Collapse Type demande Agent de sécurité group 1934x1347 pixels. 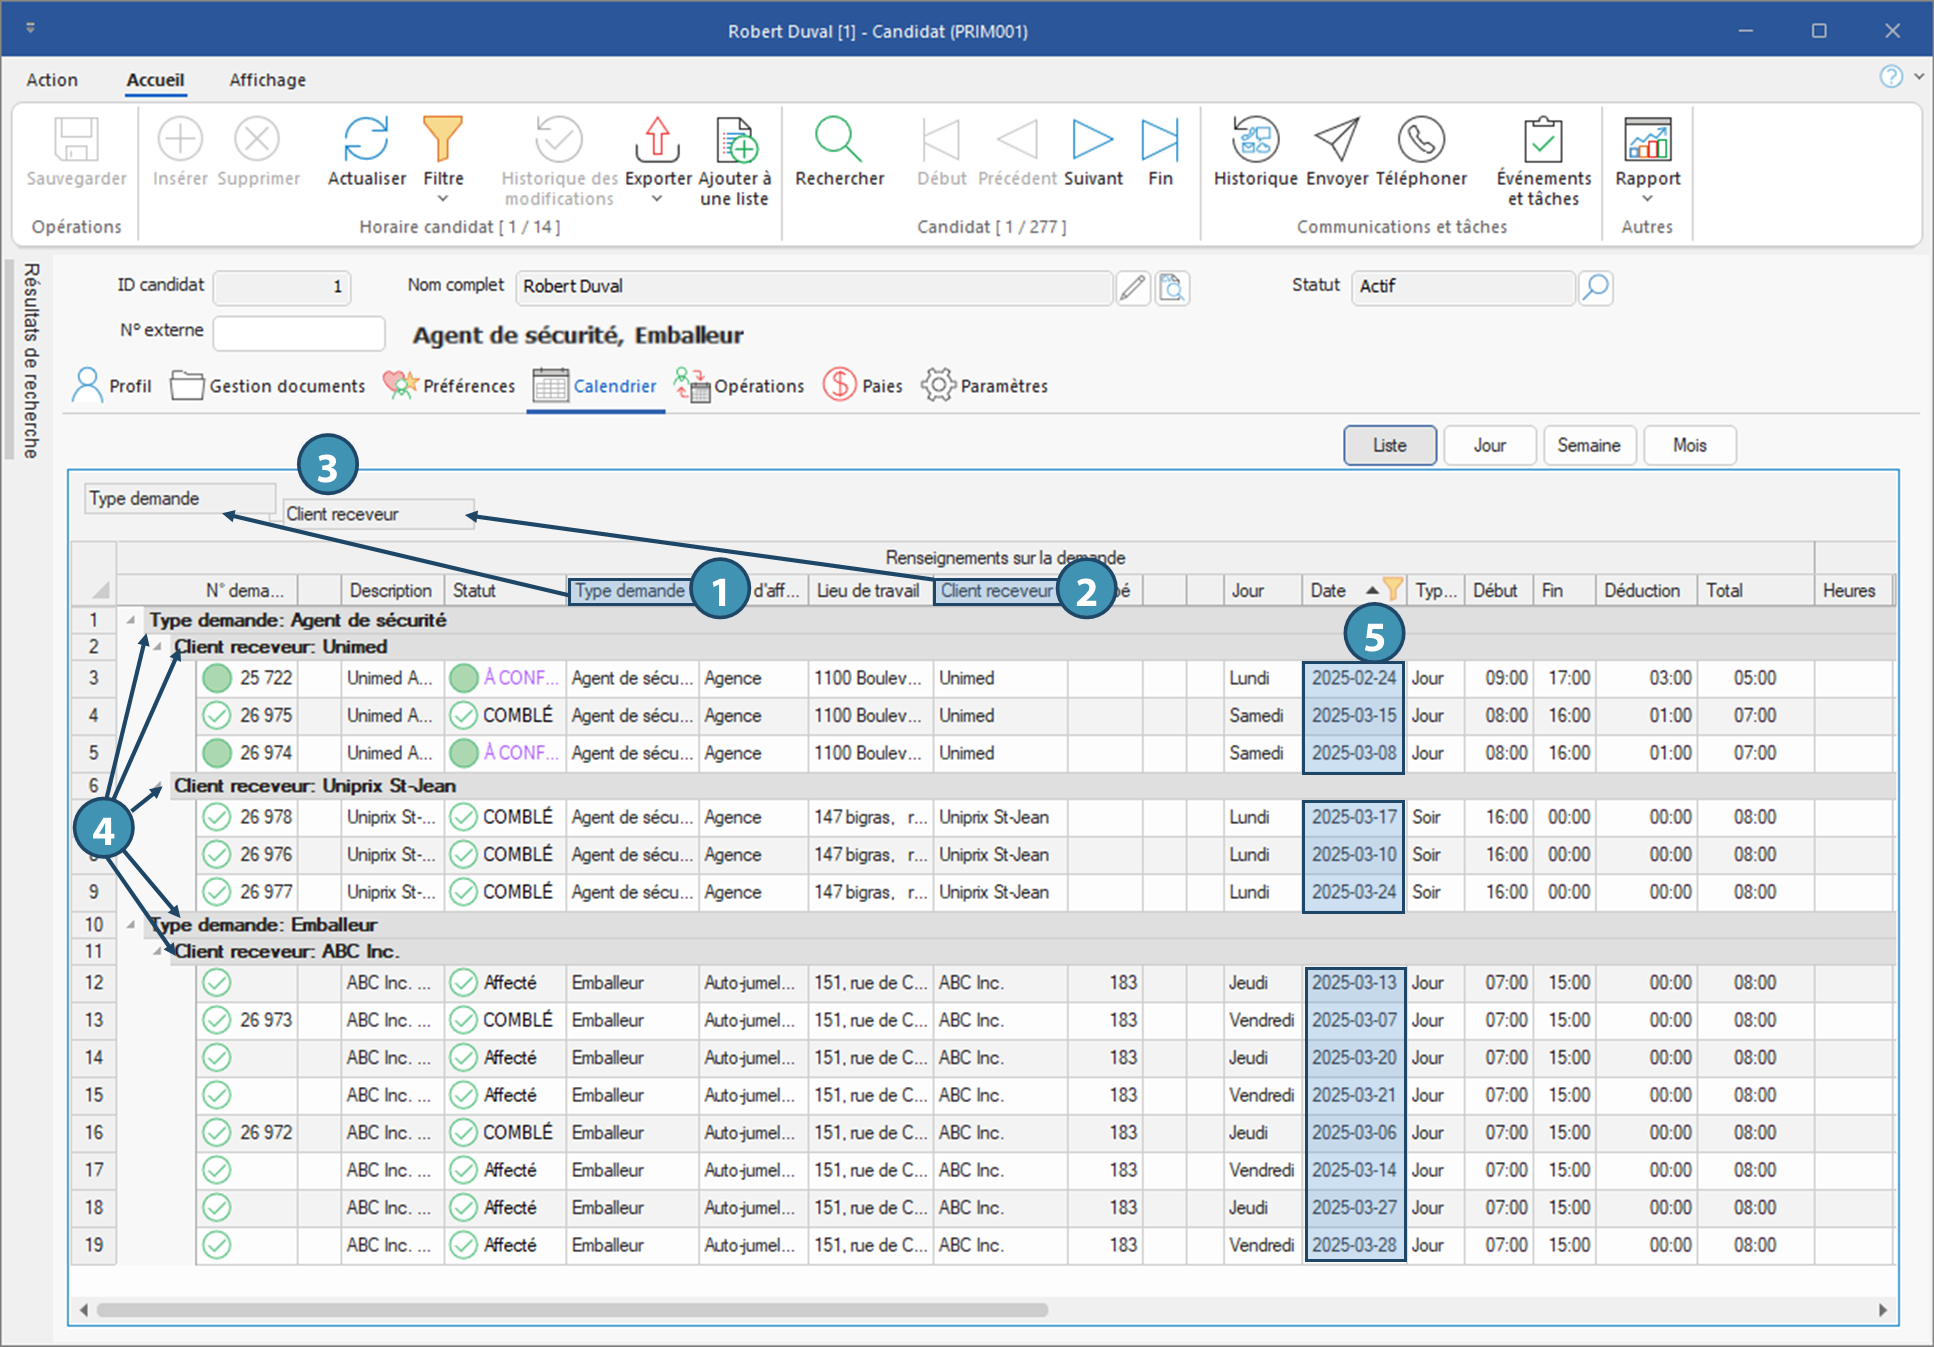pyautogui.click(x=131, y=620)
